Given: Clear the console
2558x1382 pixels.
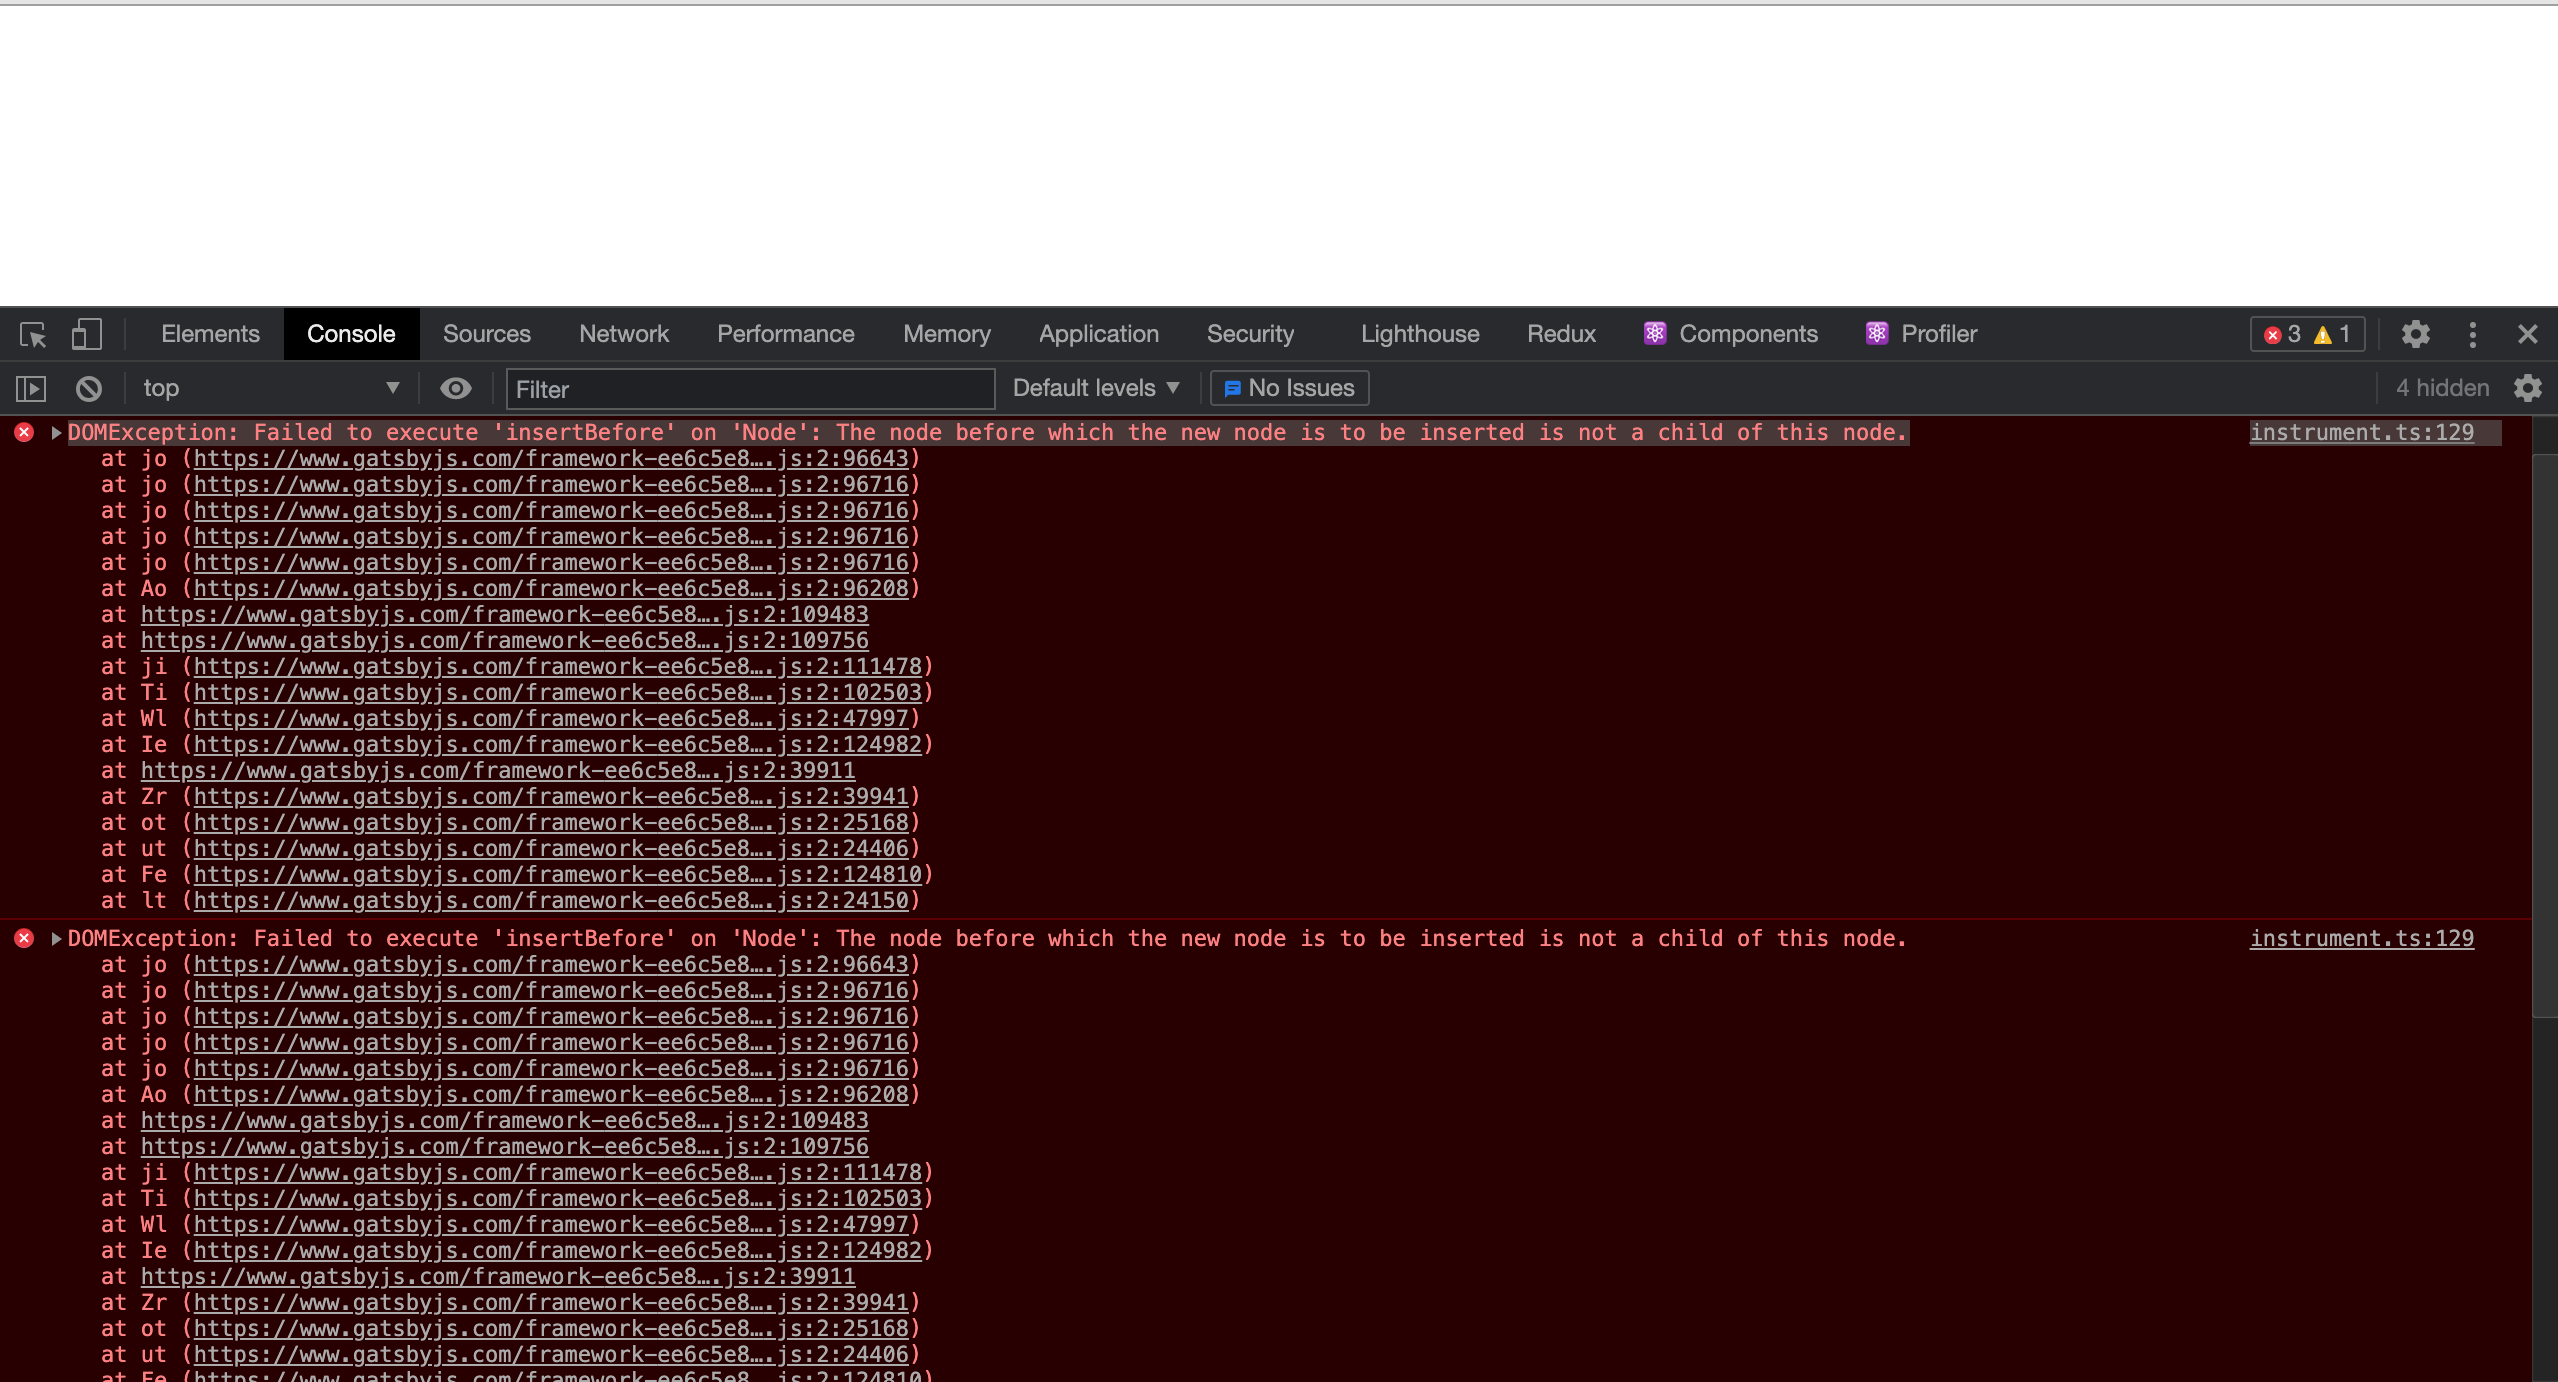Looking at the screenshot, I should [x=89, y=388].
